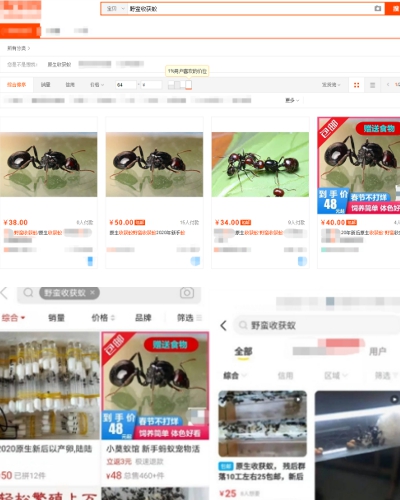This screenshot has width=400, height=500.
Task: Select the 销量 sort tab in mobile panel
Action: pos(56,318)
